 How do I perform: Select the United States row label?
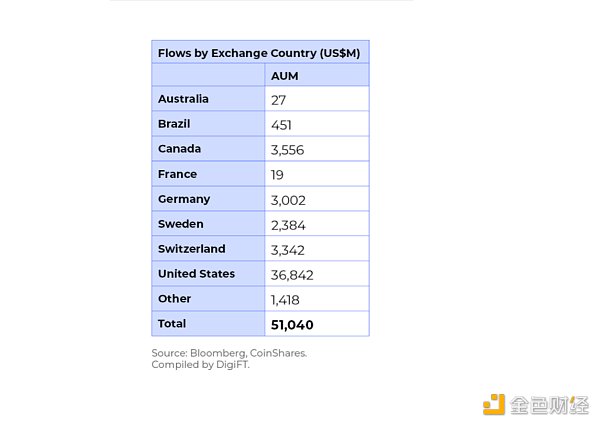[x=196, y=273]
